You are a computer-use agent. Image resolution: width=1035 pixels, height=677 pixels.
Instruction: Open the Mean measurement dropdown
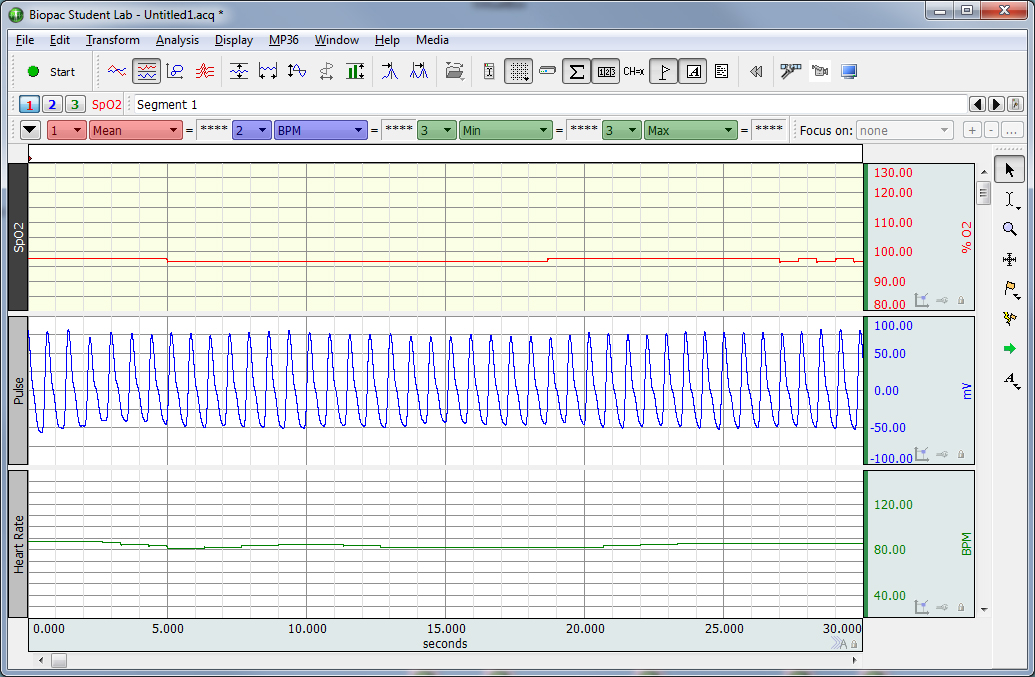pos(135,131)
